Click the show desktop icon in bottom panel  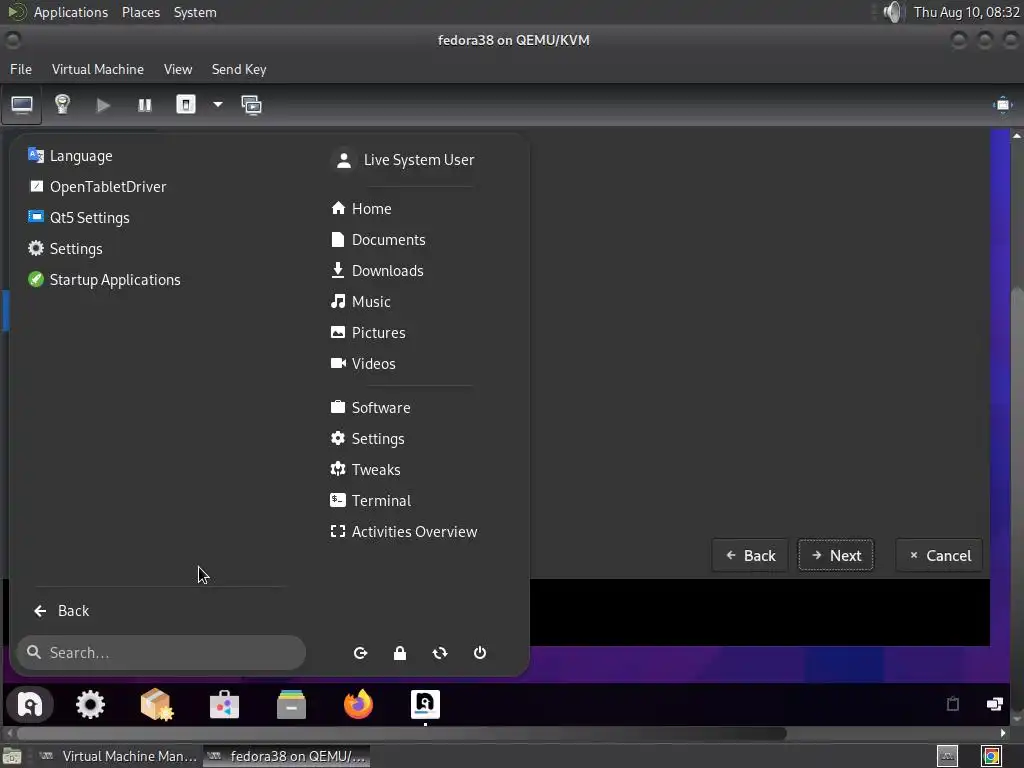12,757
